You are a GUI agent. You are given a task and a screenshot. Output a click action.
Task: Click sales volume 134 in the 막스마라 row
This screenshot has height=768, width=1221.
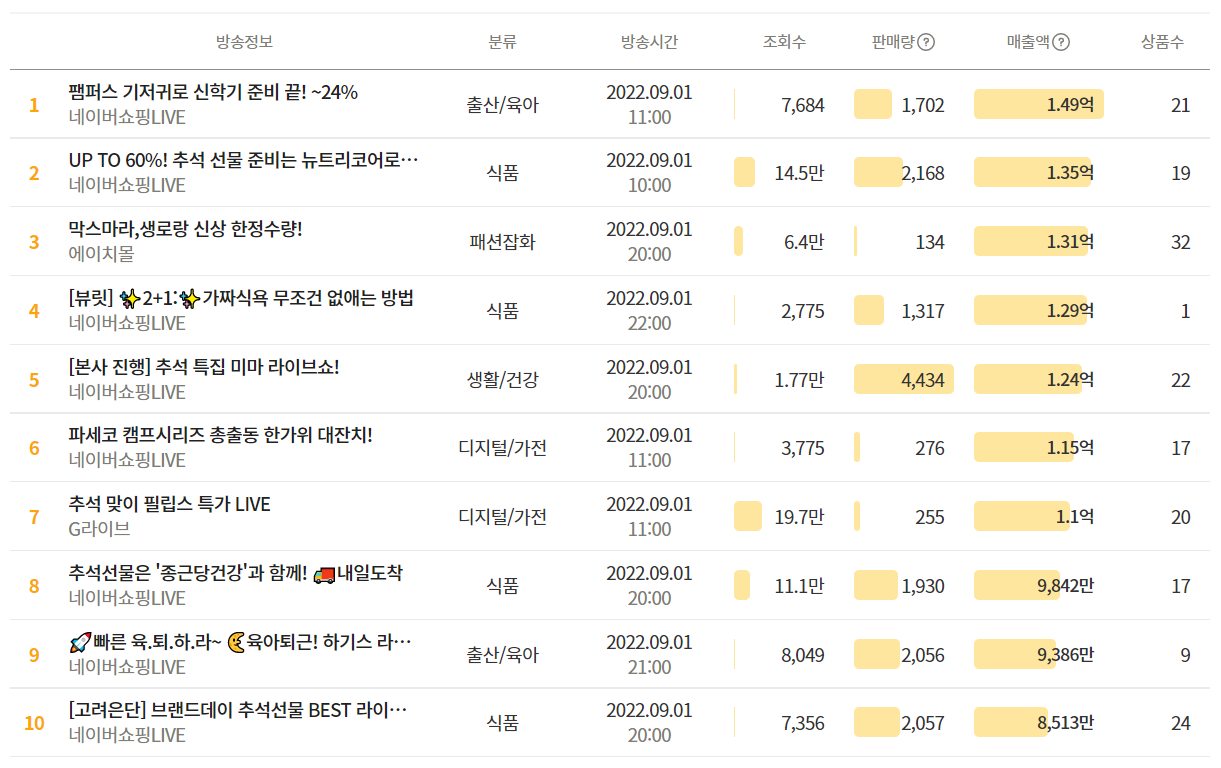coord(930,242)
